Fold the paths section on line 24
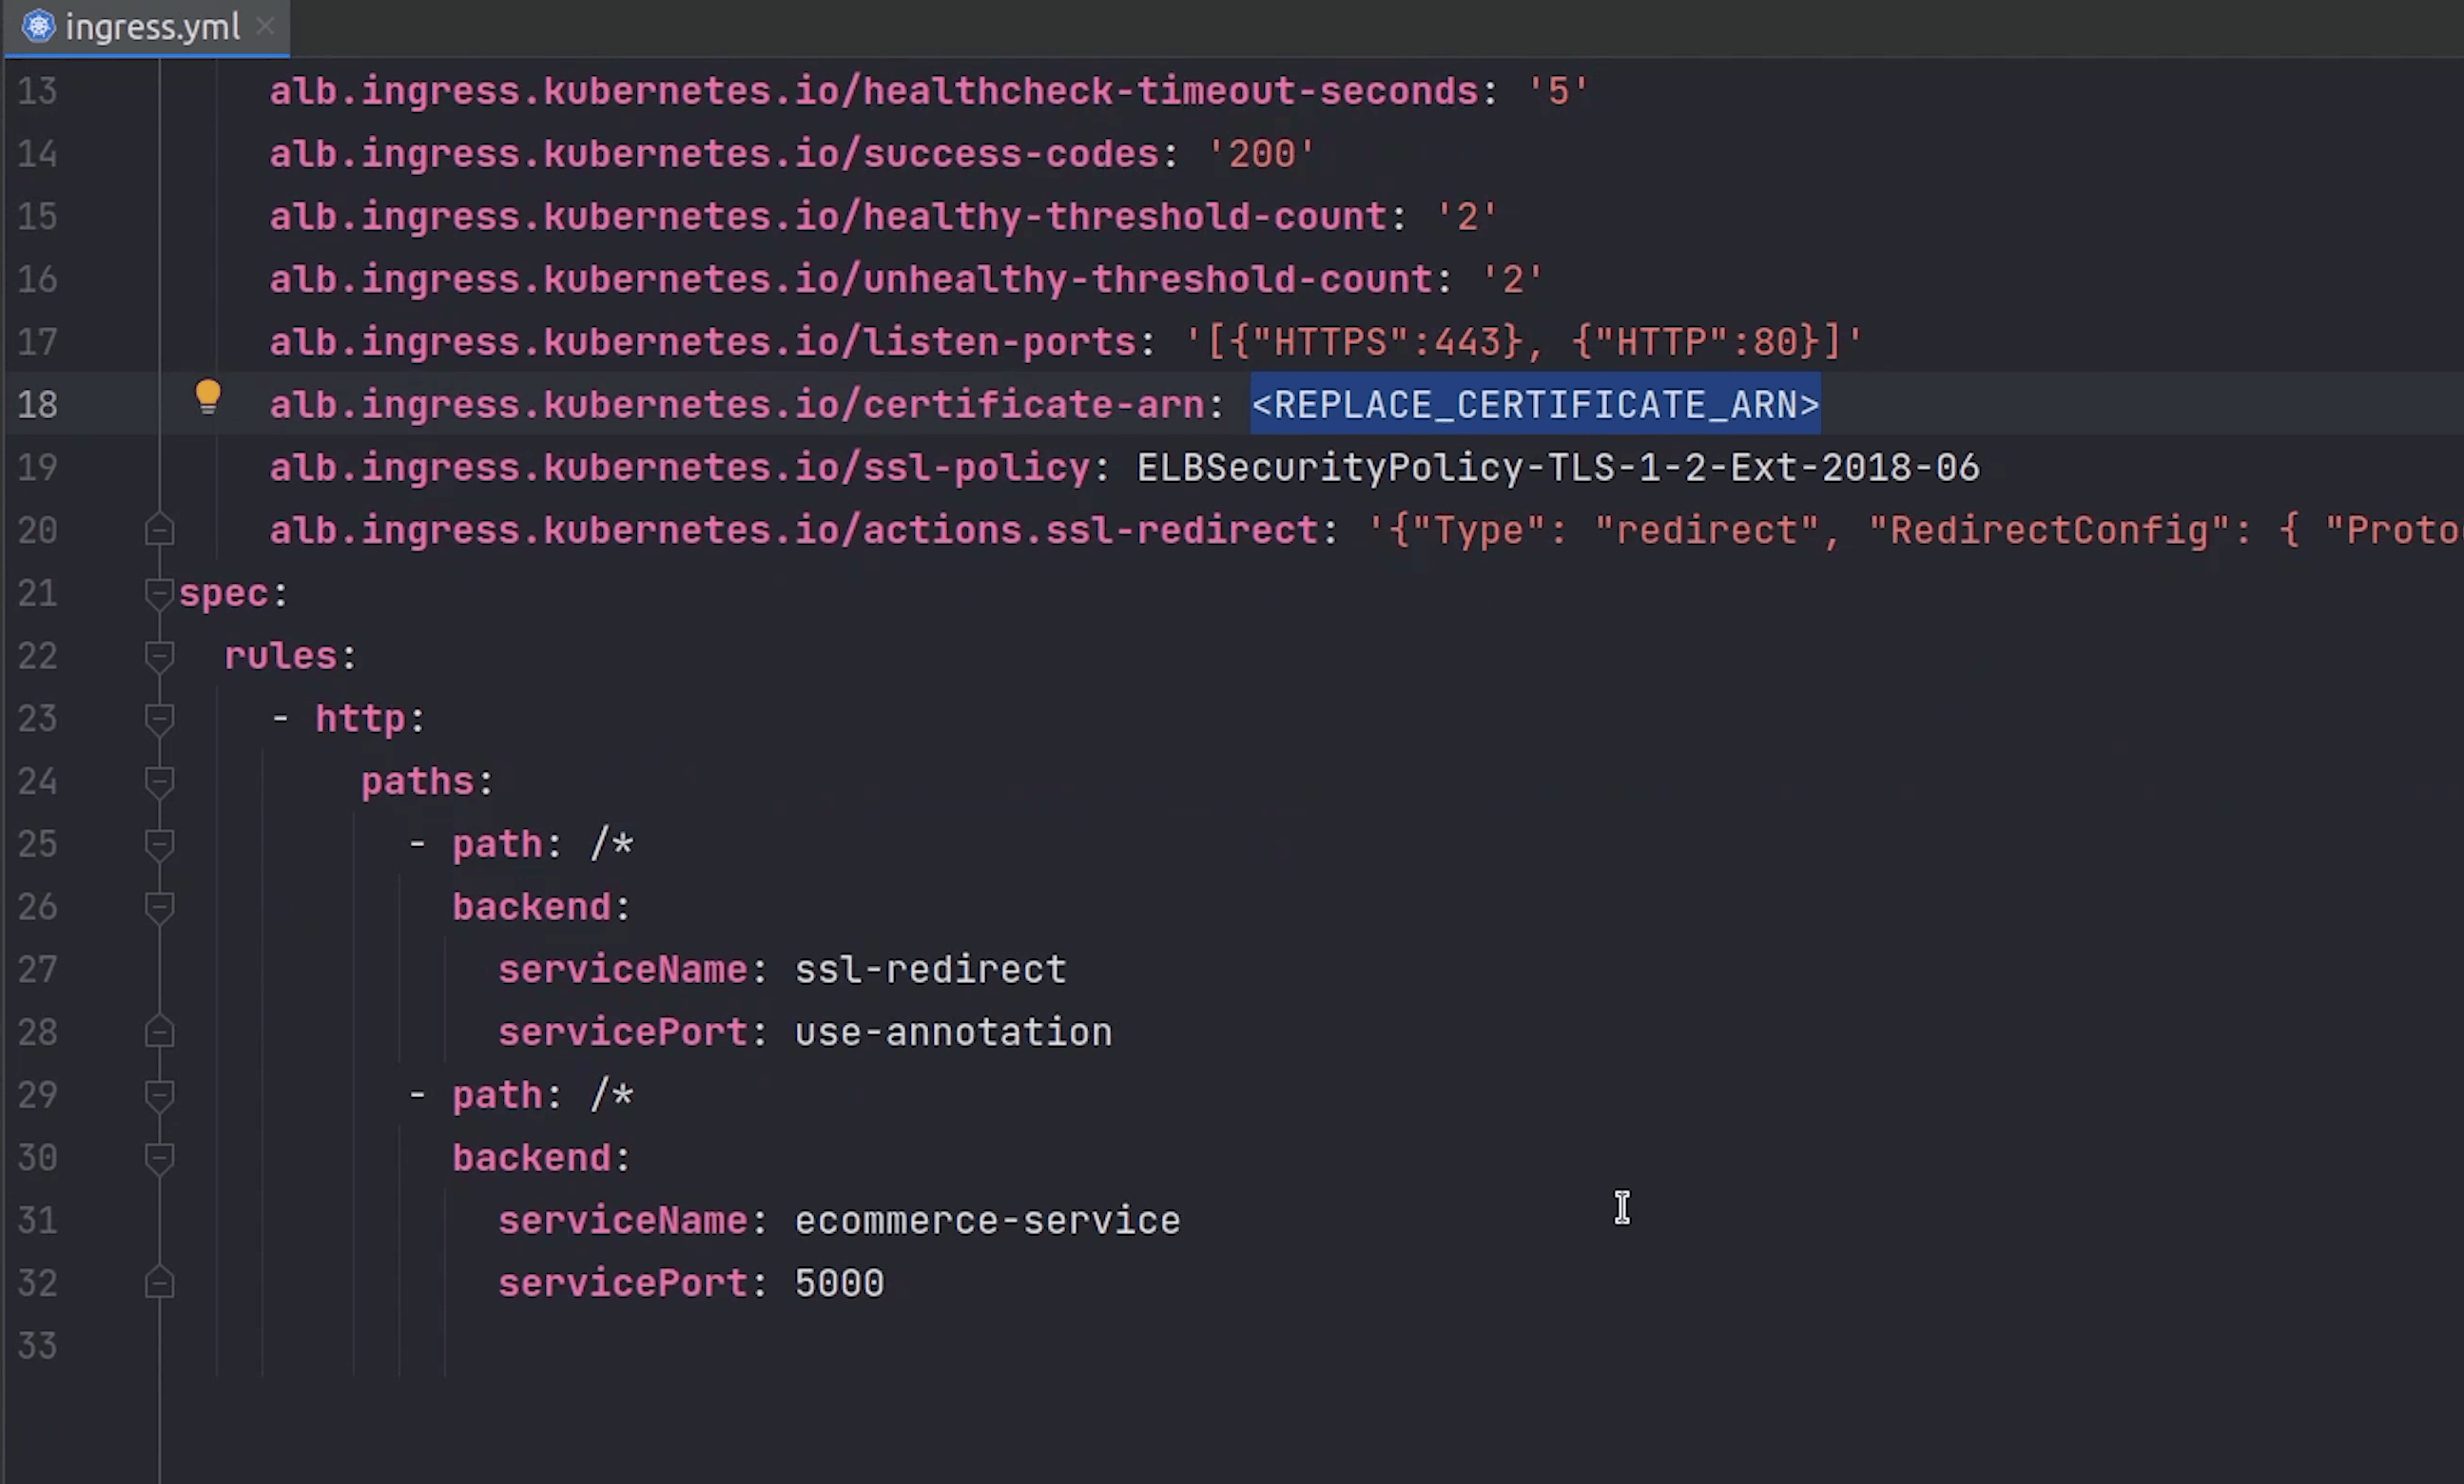2464x1484 pixels. 159,781
